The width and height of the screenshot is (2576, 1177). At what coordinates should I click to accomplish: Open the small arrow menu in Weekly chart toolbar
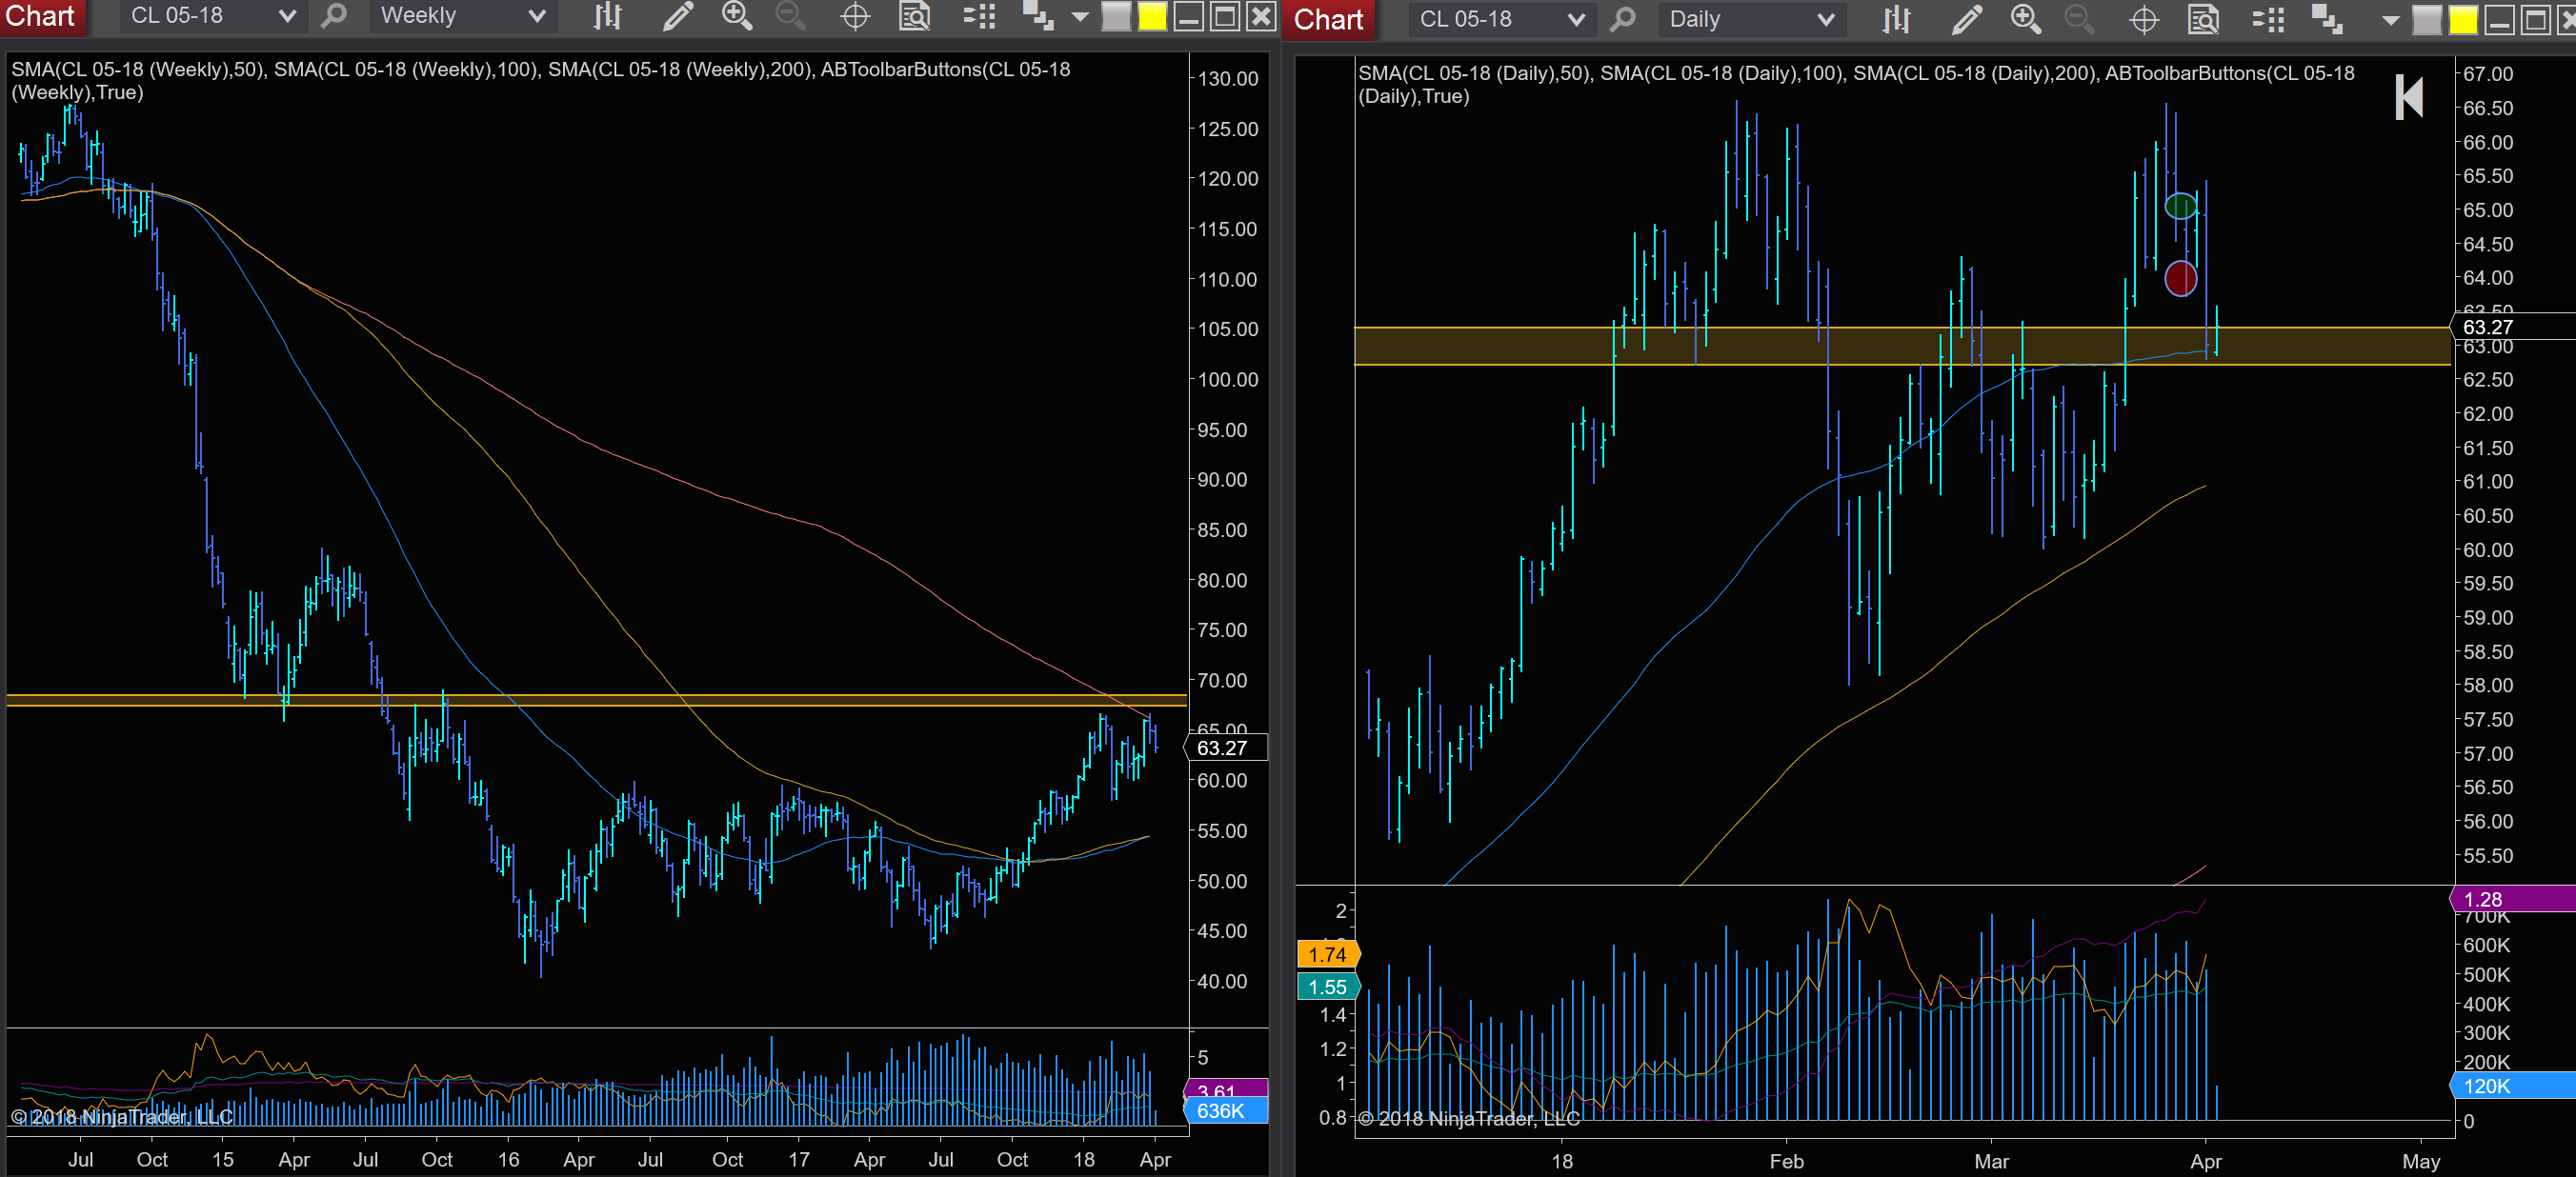(x=1080, y=17)
